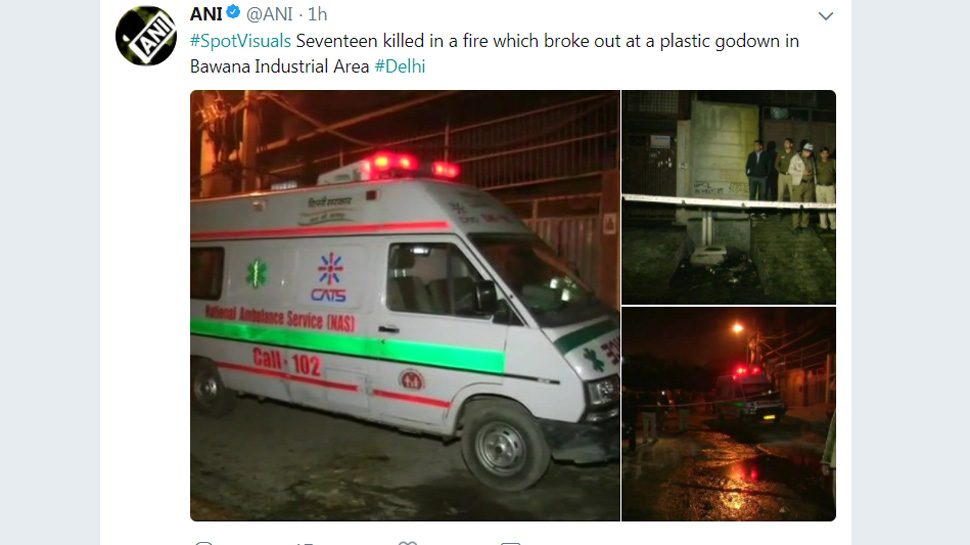Follow the #SpotVisuals hashtag
Viewport: 970px width, 545px height.
coord(240,41)
